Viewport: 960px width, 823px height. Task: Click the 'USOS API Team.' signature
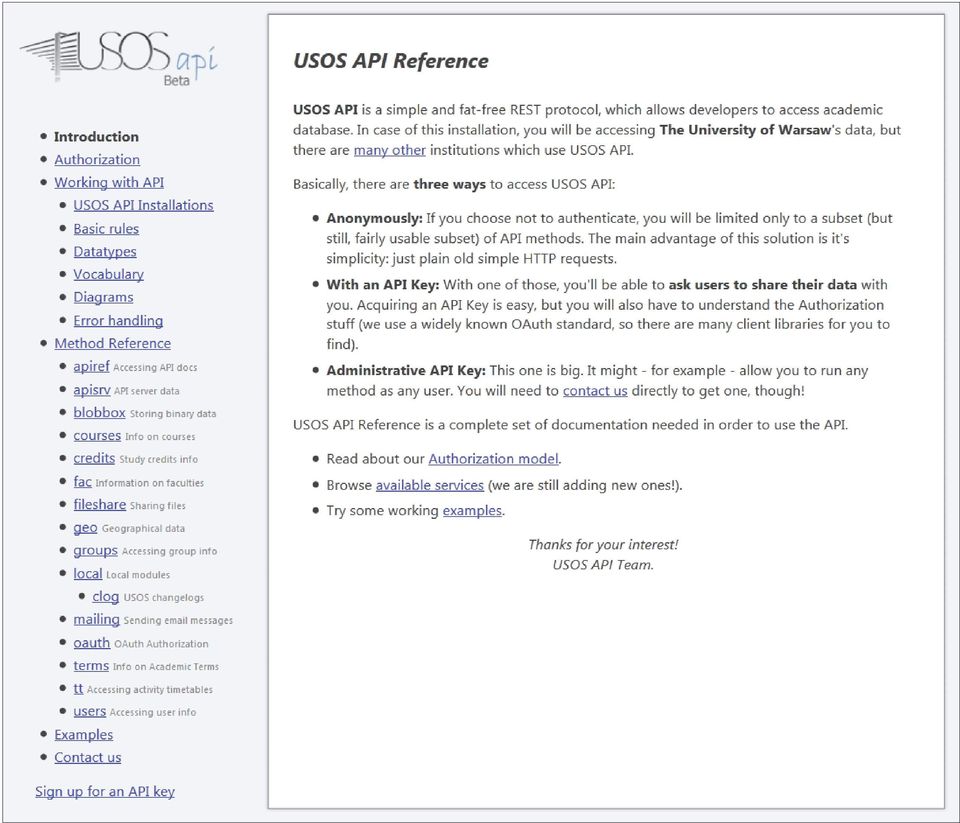tap(603, 565)
